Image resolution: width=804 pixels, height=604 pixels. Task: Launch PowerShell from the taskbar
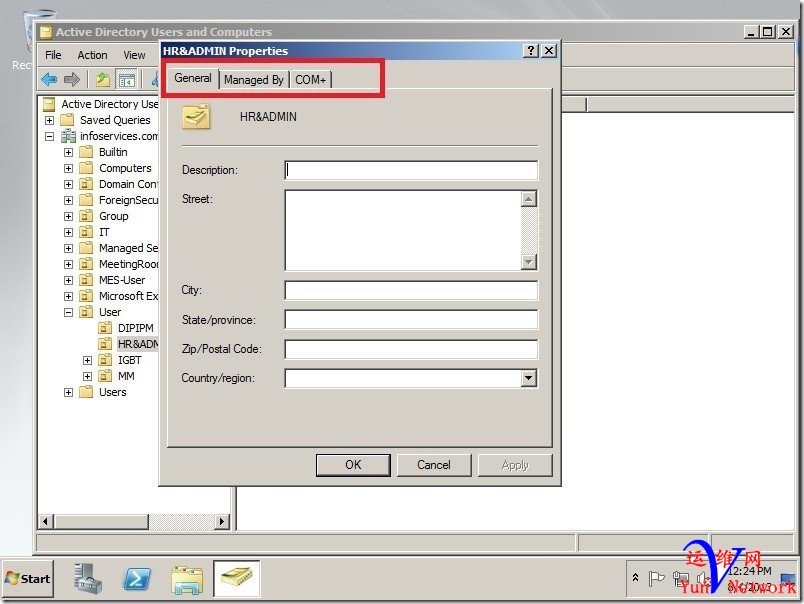pos(137,579)
